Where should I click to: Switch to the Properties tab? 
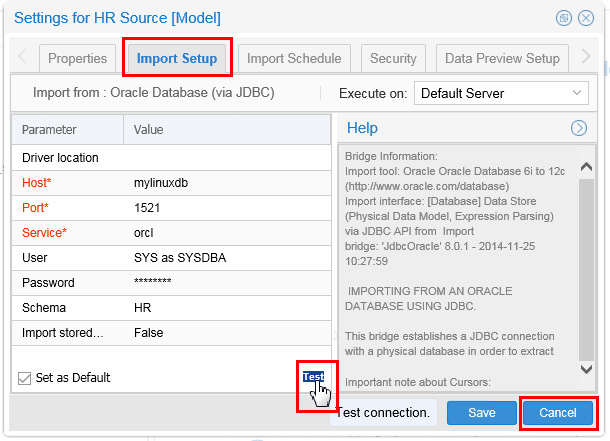click(x=77, y=58)
